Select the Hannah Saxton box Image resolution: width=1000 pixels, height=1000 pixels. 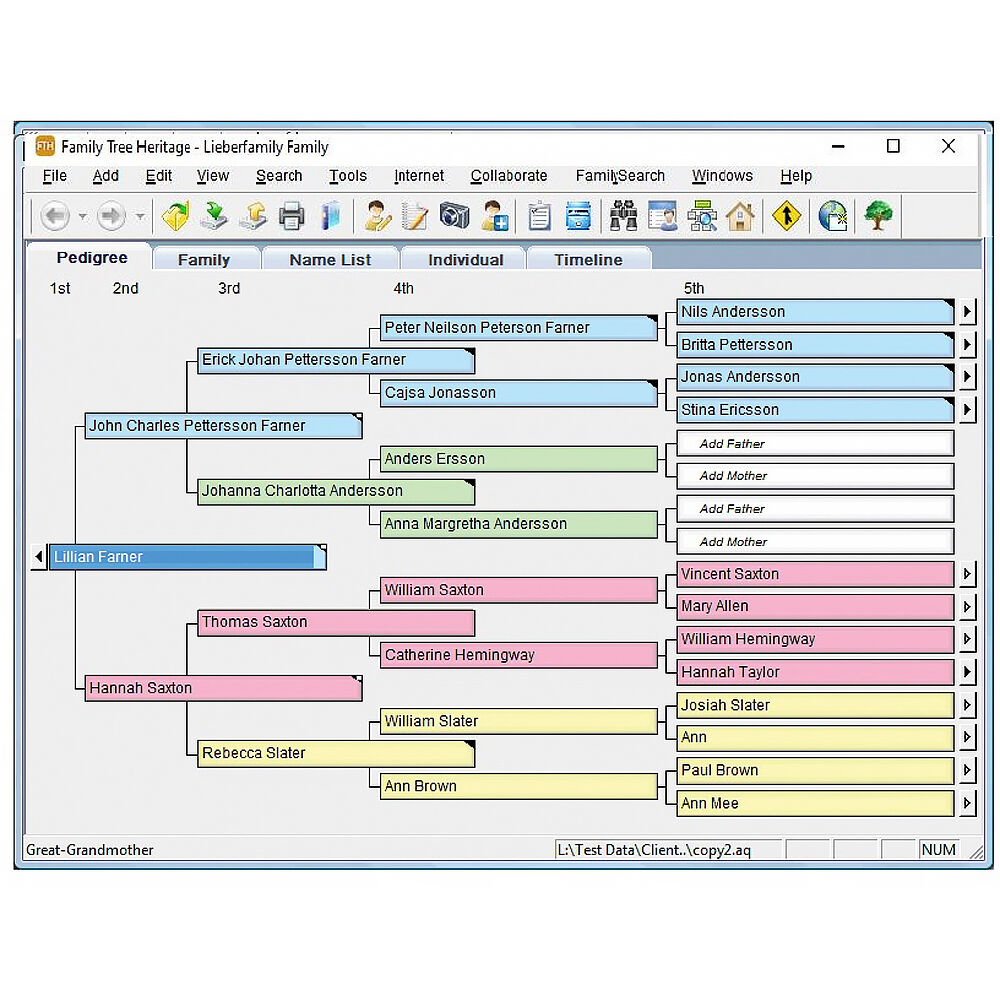click(223, 689)
